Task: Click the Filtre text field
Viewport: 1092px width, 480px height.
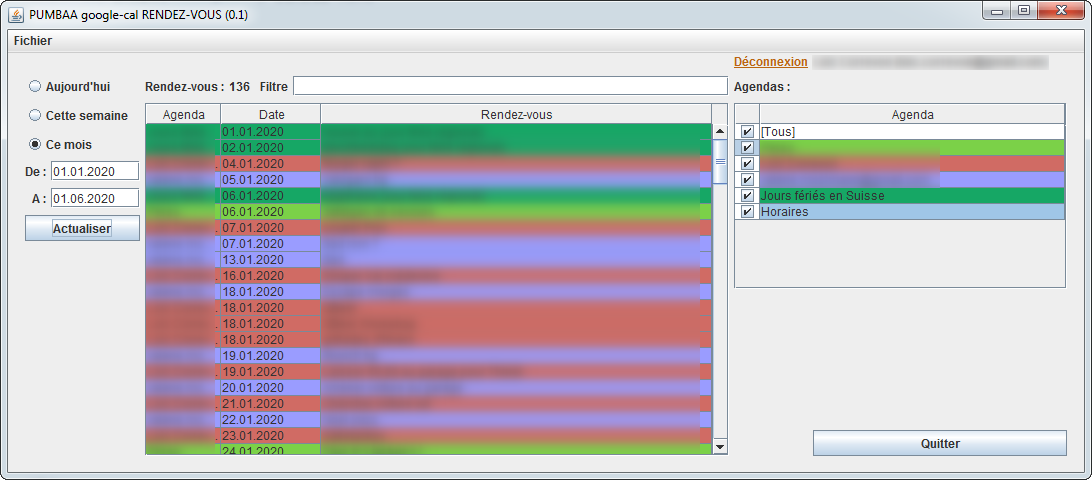Action: (510, 86)
